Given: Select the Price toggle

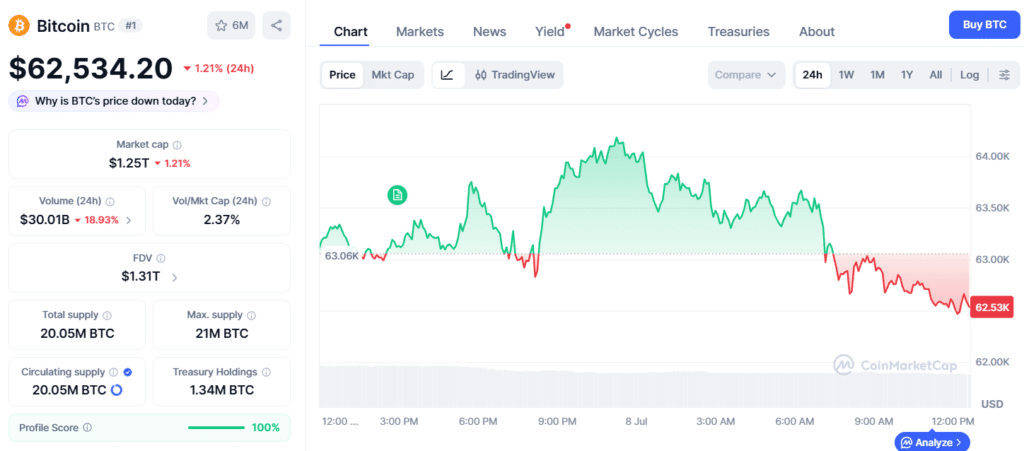Looking at the screenshot, I should coord(342,75).
